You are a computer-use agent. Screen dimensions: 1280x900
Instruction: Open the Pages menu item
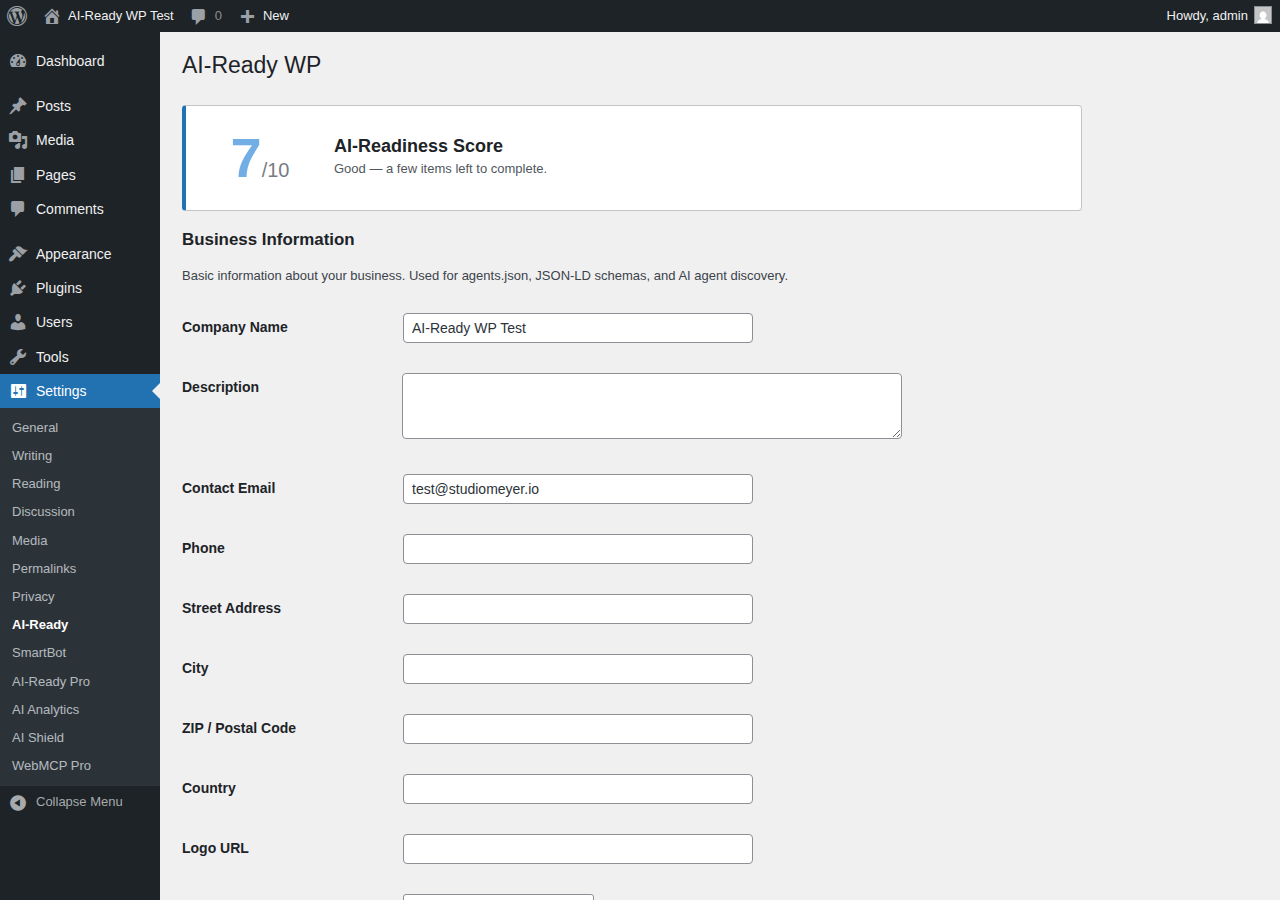coord(80,175)
